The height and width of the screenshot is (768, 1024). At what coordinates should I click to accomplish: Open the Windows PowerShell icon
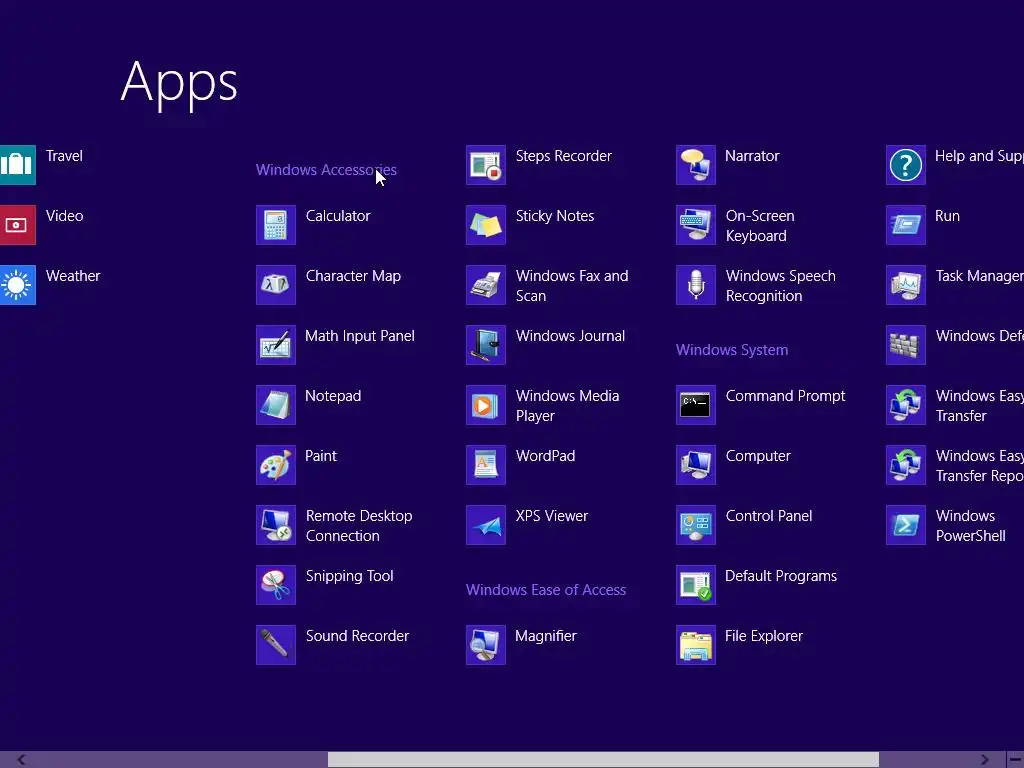[906, 525]
